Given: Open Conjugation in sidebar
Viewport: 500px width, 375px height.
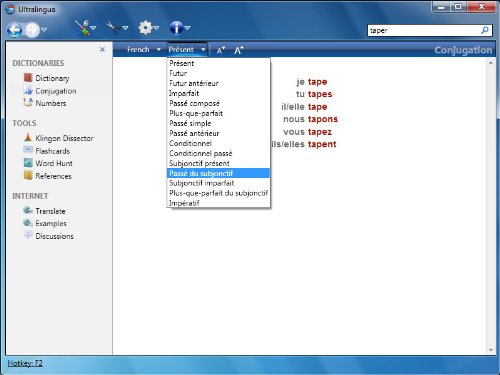Looking at the screenshot, I should pos(56,91).
